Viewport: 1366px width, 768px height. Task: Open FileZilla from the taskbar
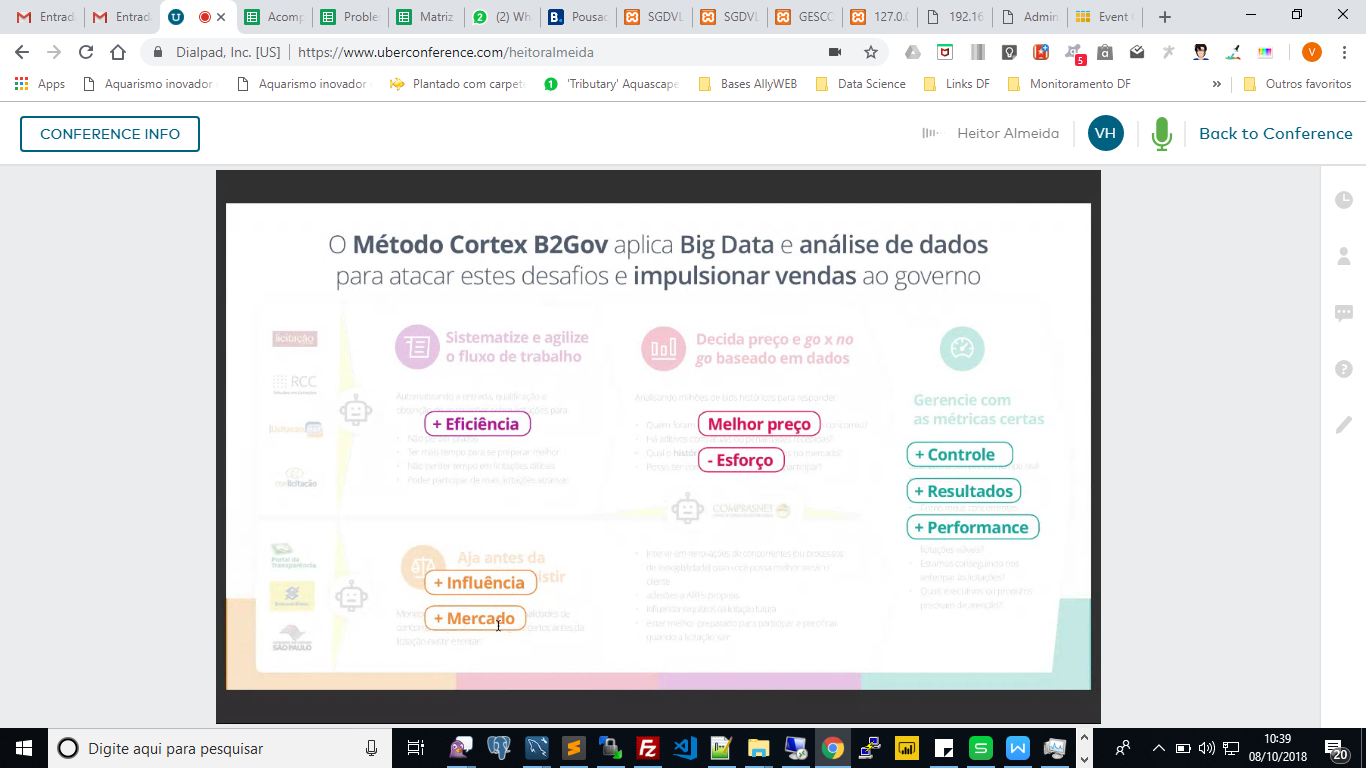pos(647,748)
